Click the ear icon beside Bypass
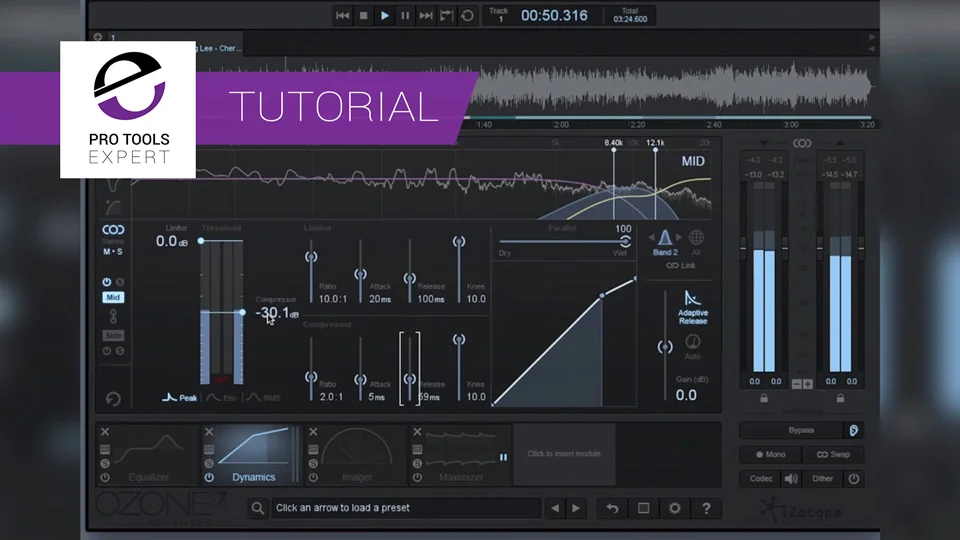Viewport: 960px width, 540px height. click(x=853, y=430)
